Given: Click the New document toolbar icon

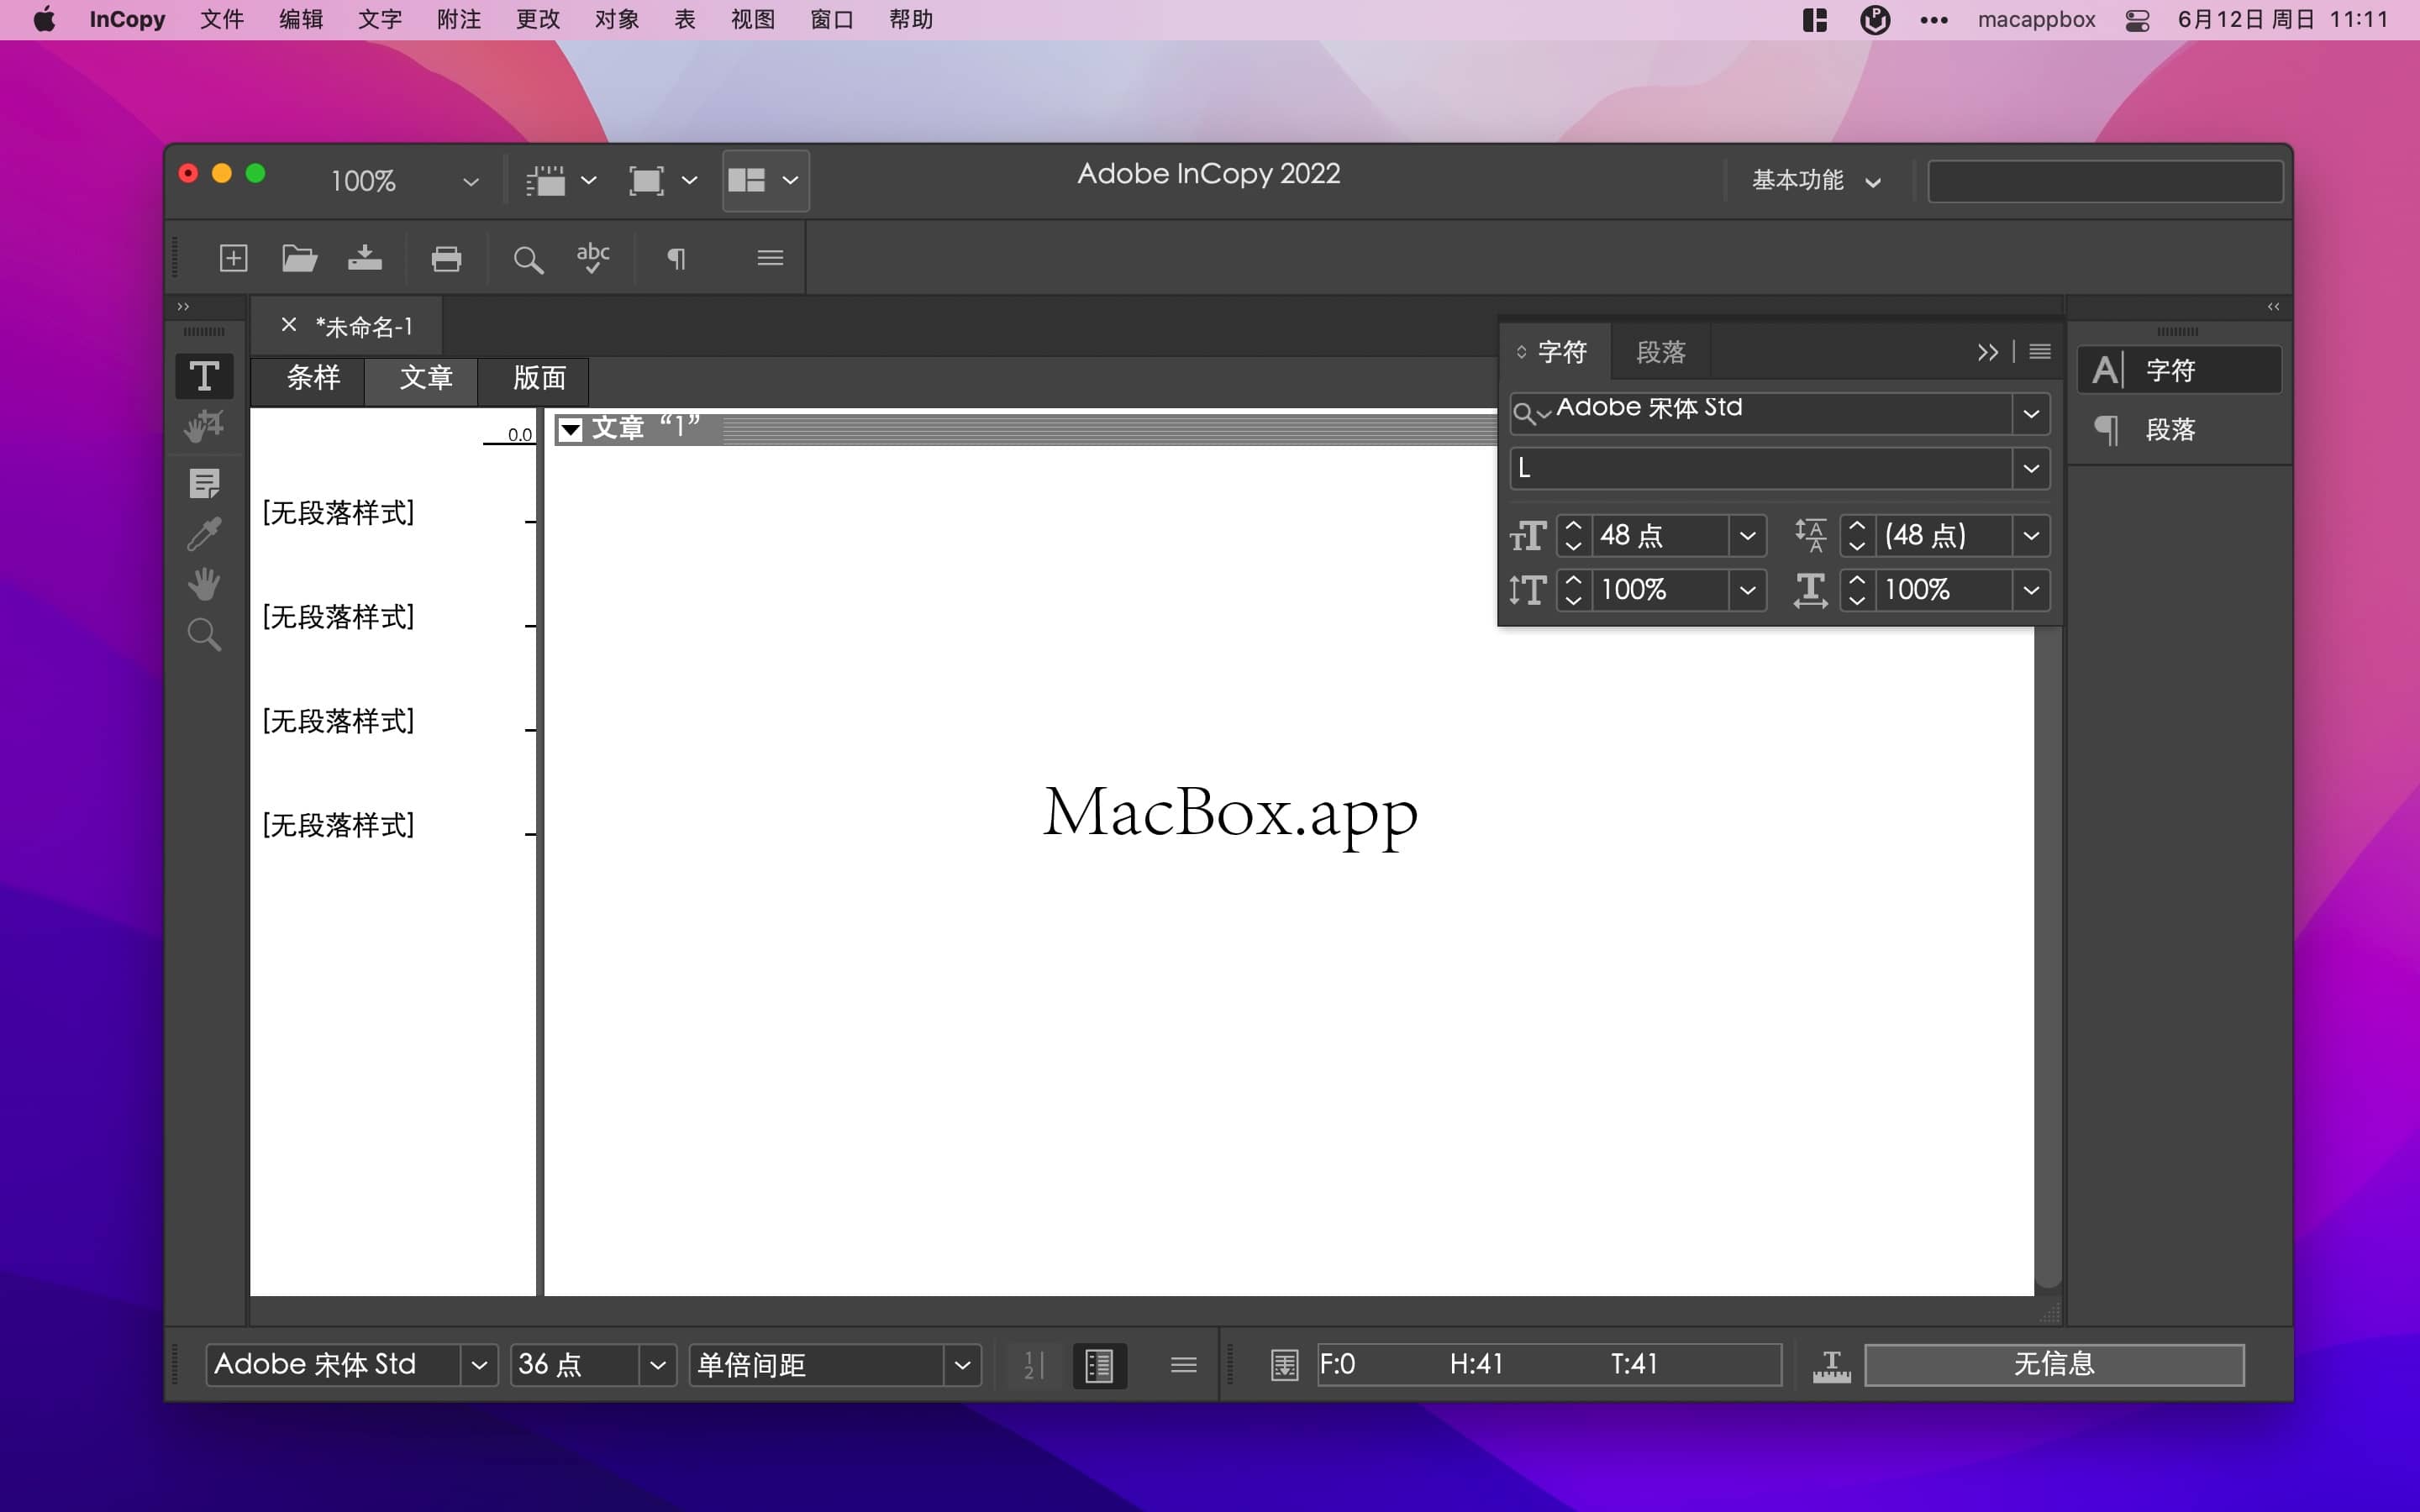Looking at the screenshot, I should 233,259.
